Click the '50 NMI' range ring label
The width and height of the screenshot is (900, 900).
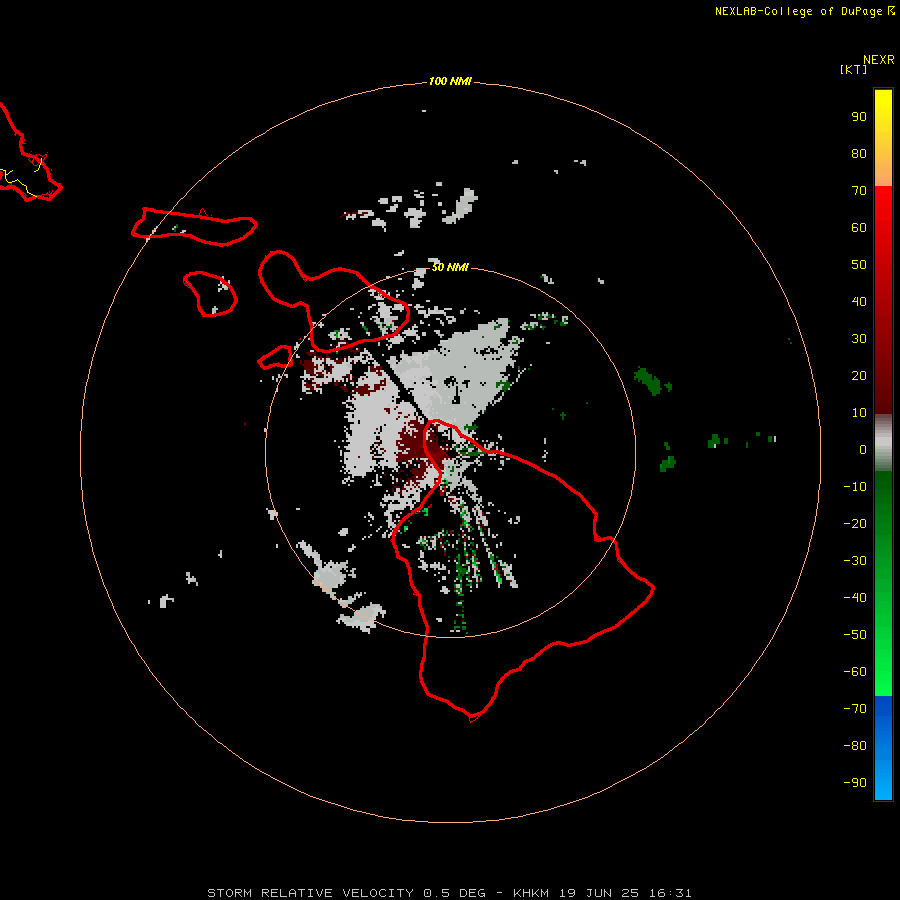(450, 267)
